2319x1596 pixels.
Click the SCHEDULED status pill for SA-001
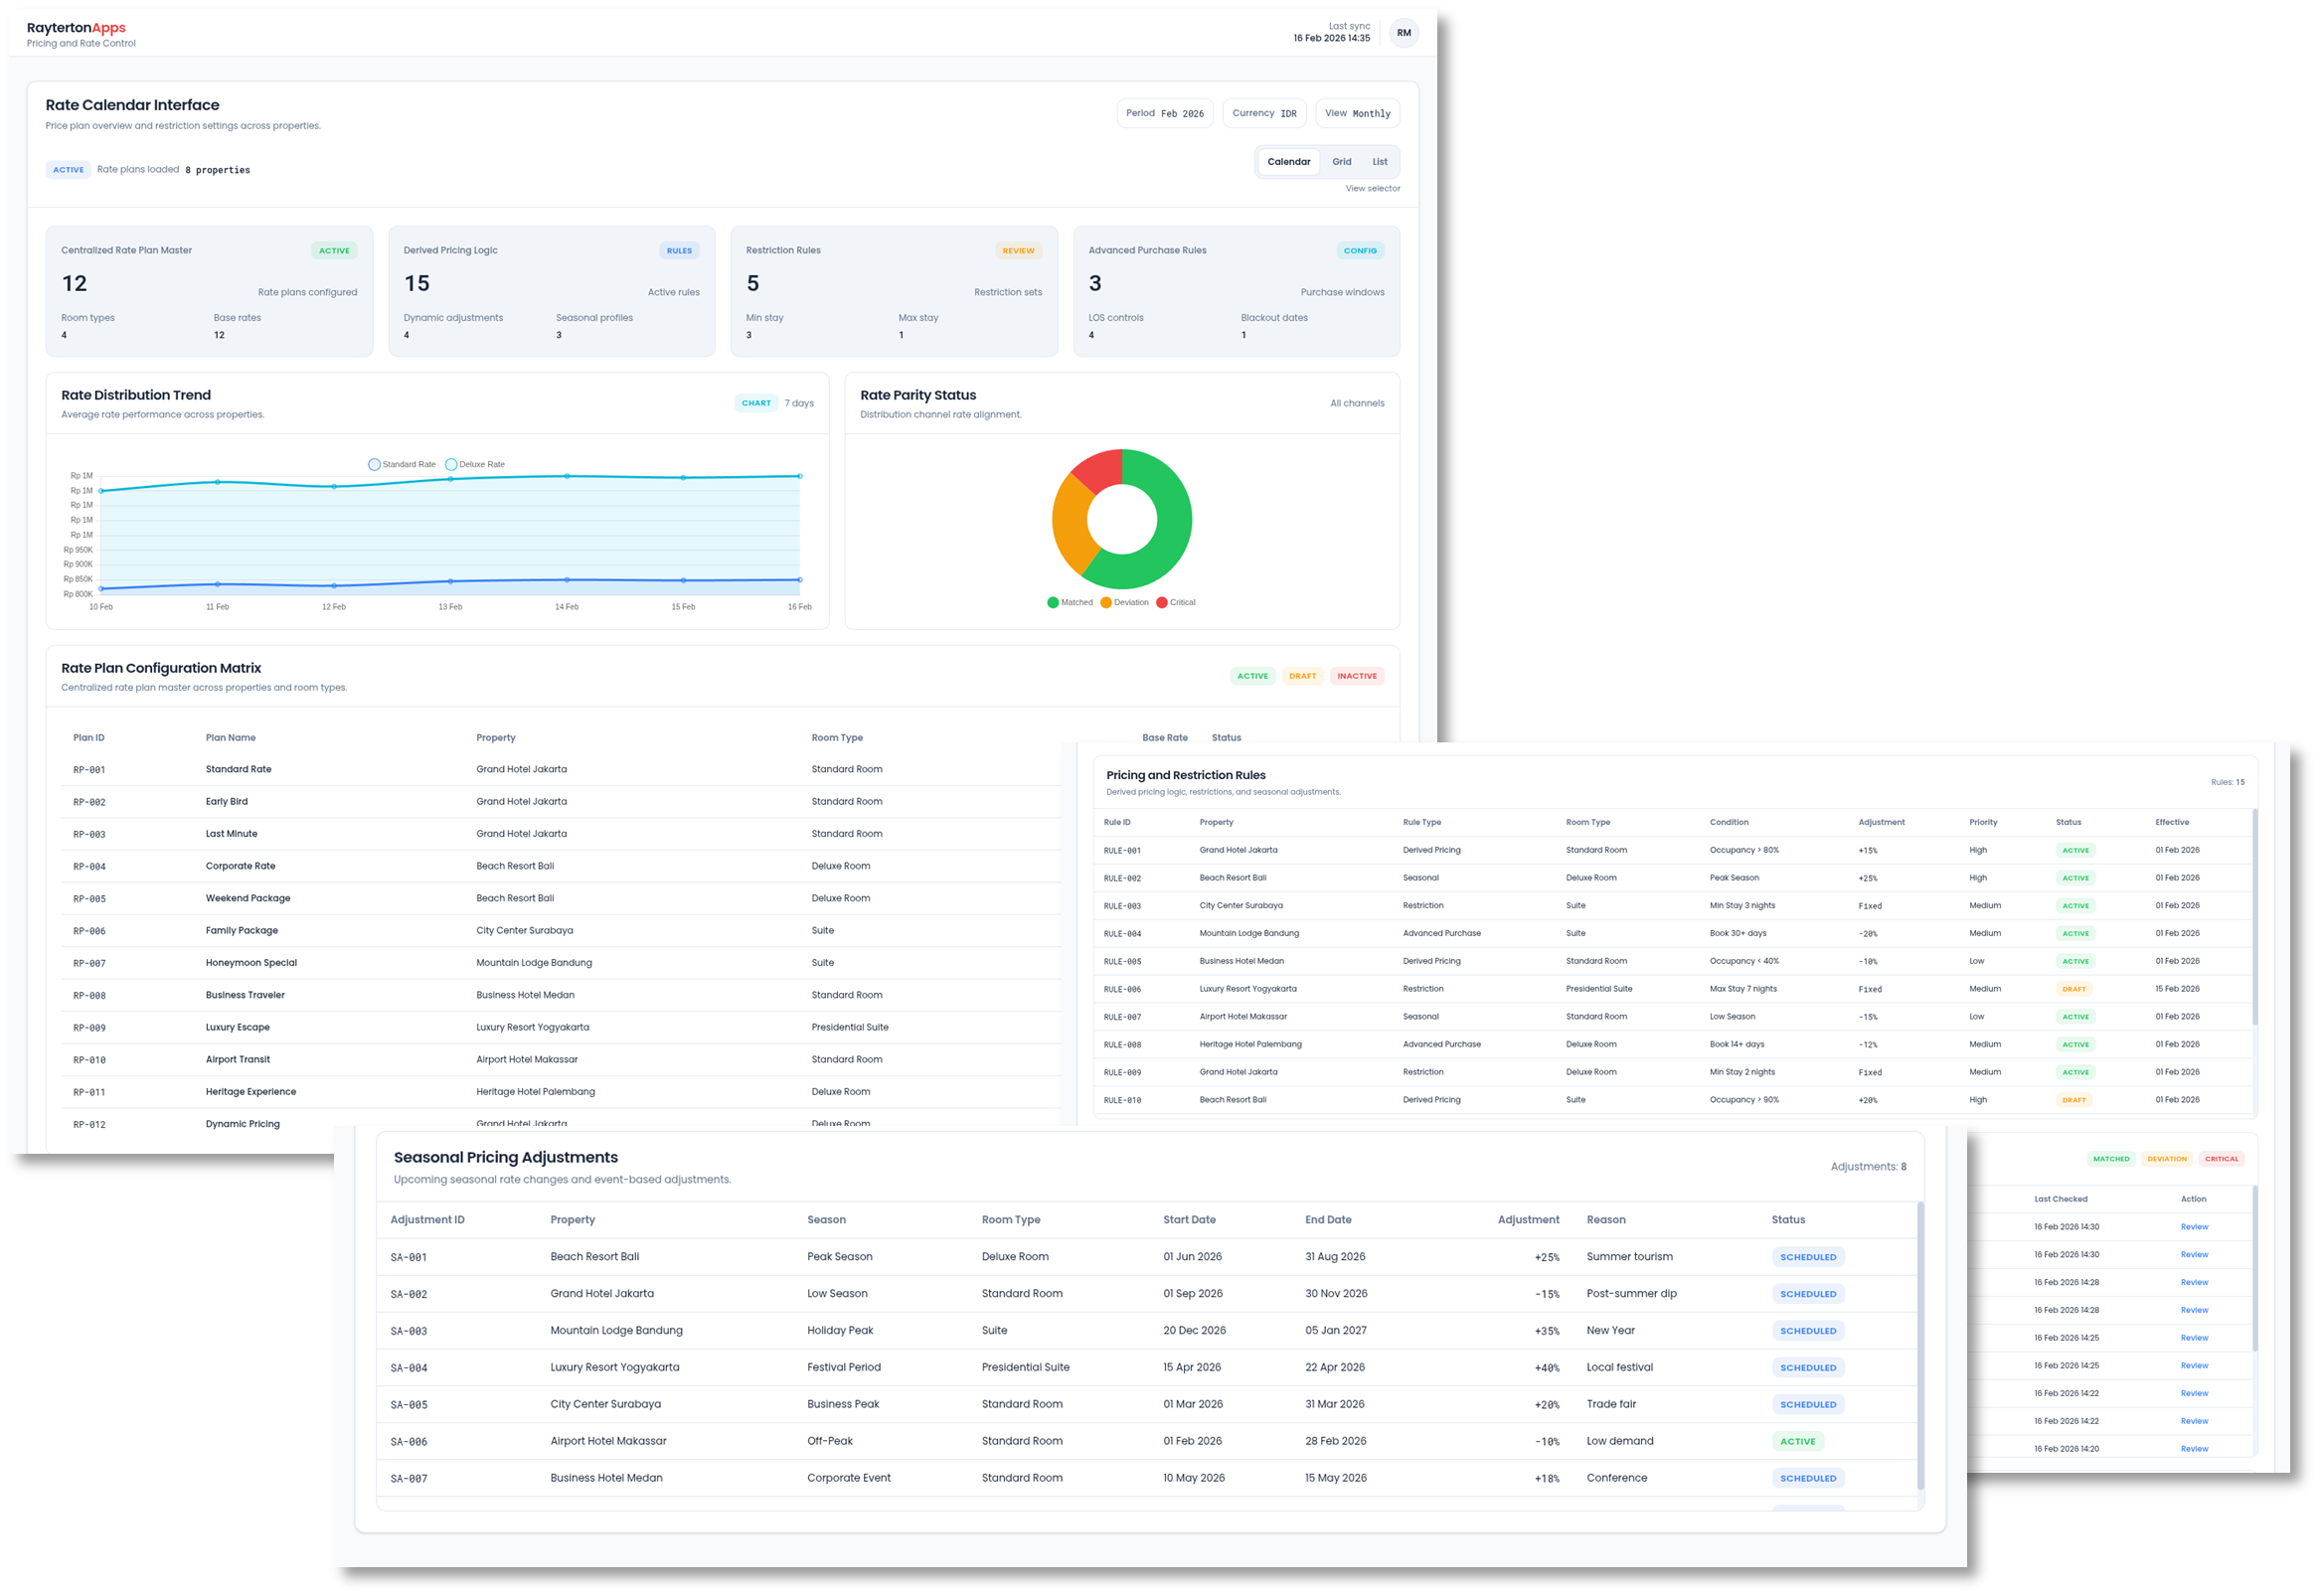click(1808, 1256)
